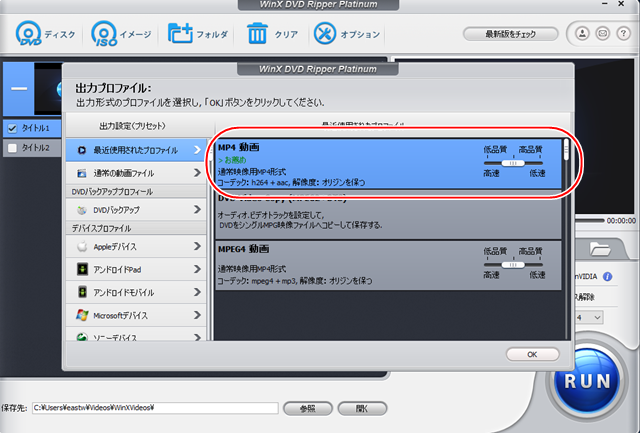This screenshot has height=433, width=640.
Task: Select 通常の動画ファイル category
Action: (136, 173)
